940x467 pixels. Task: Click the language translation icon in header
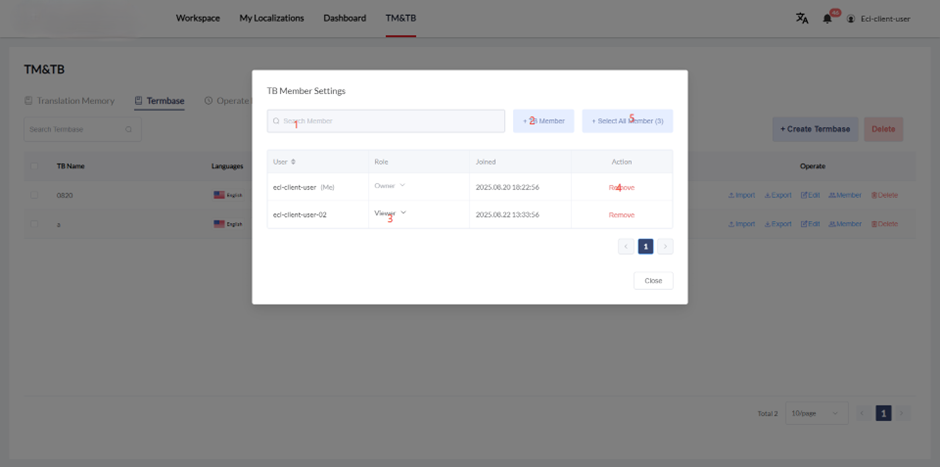click(801, 18)
